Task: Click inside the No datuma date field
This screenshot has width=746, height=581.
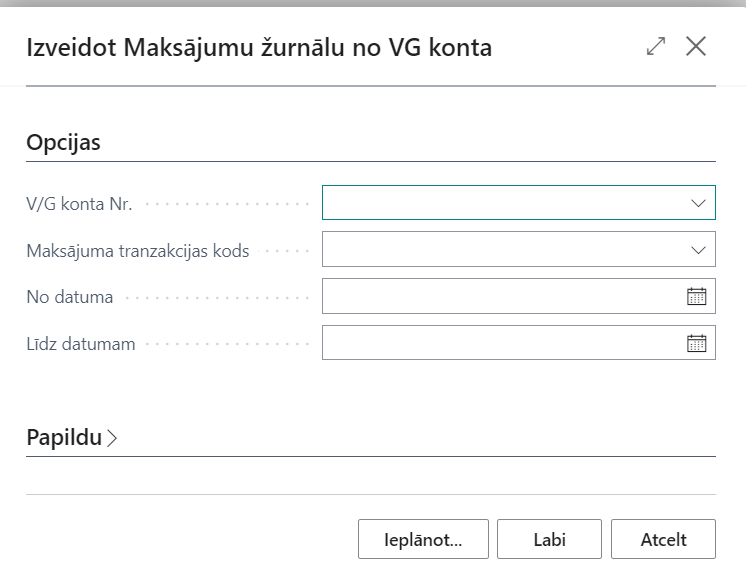Action: click(500, 296)
